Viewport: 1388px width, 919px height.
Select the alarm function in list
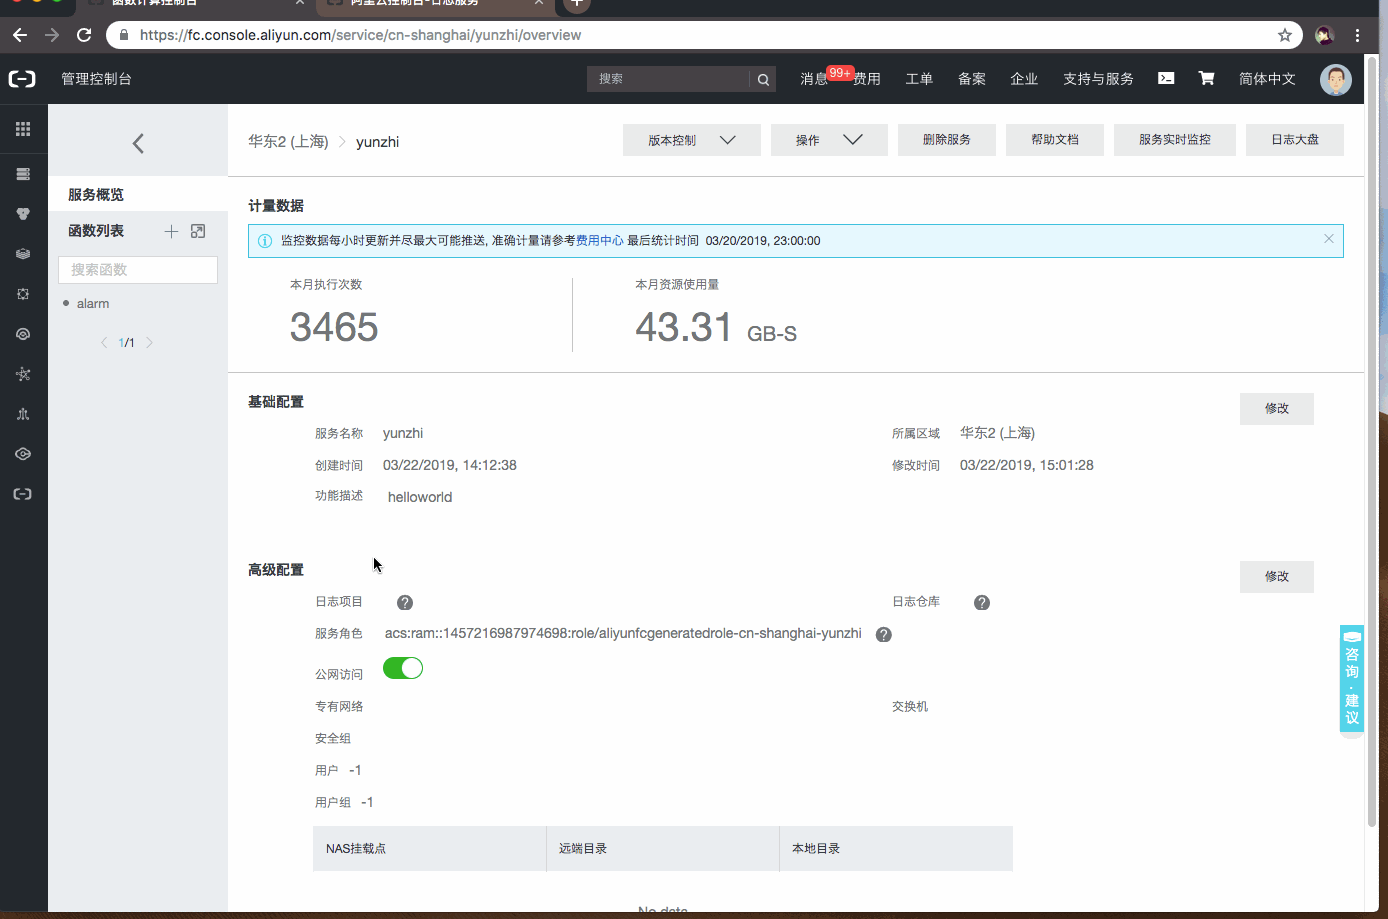pos(93,304)
